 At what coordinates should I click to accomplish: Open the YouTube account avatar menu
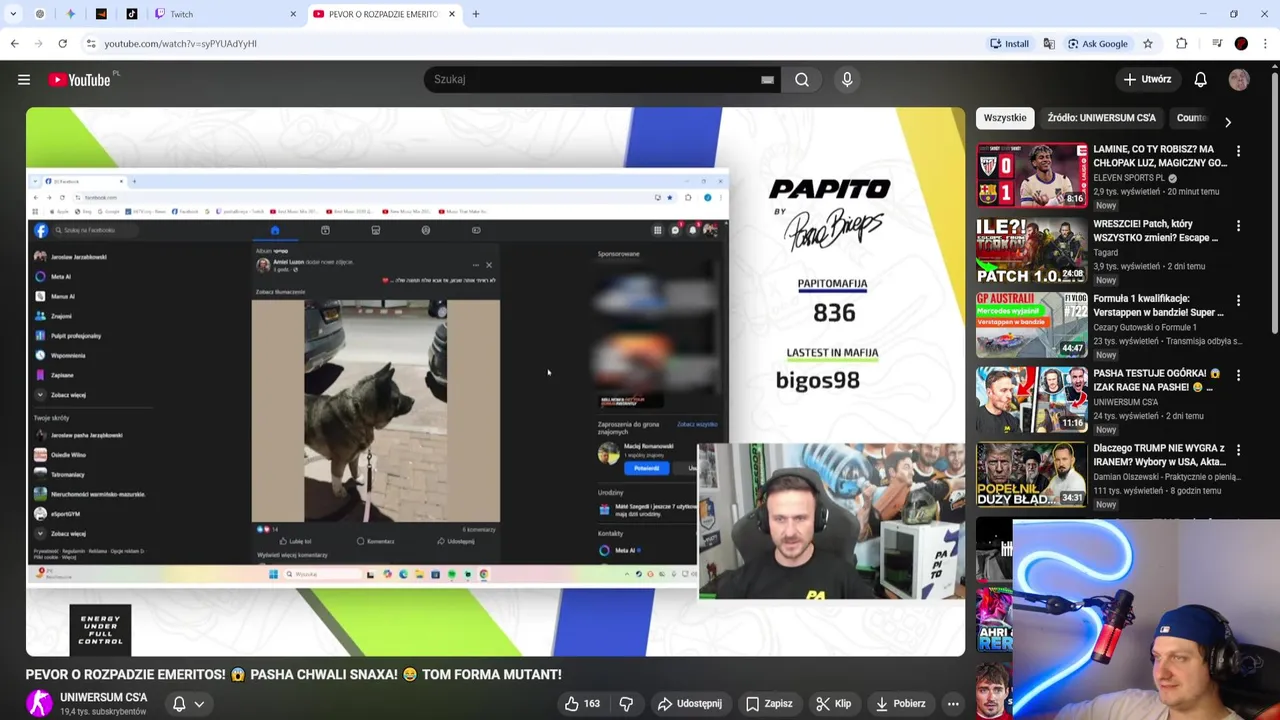(x=1239, y=80)
